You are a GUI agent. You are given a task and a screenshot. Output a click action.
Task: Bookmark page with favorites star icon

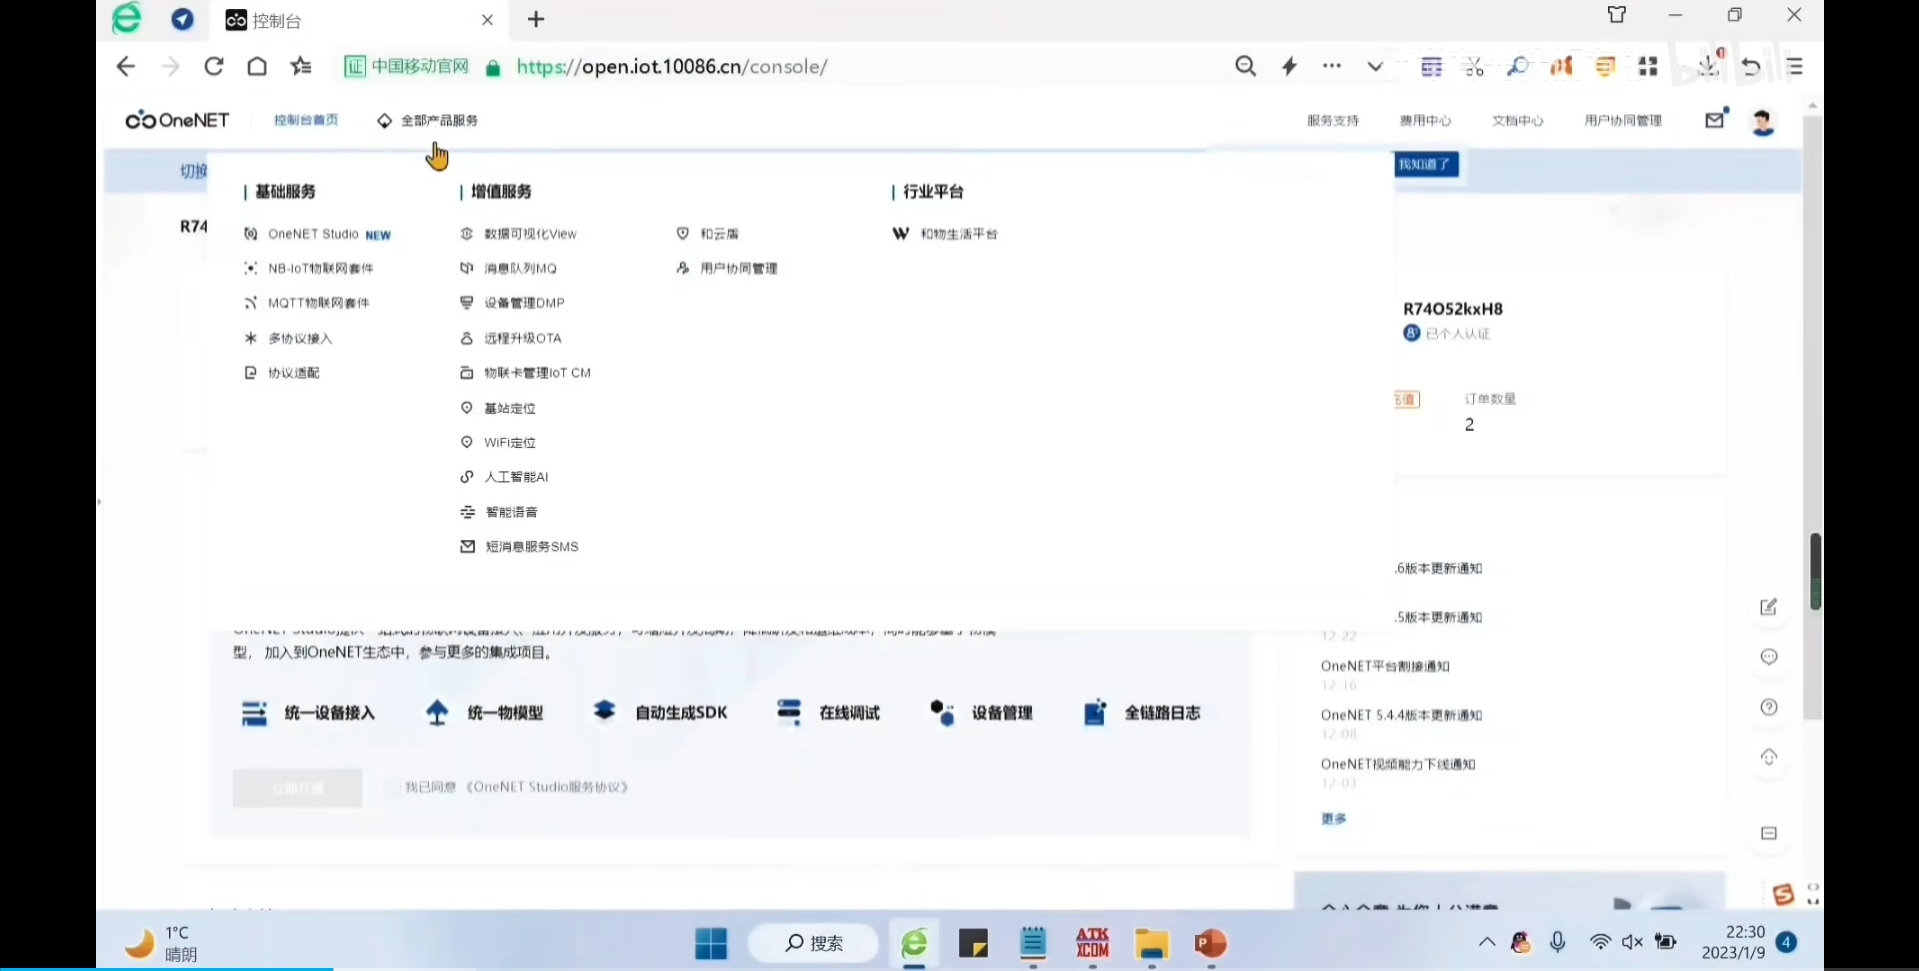click(301, 66)
